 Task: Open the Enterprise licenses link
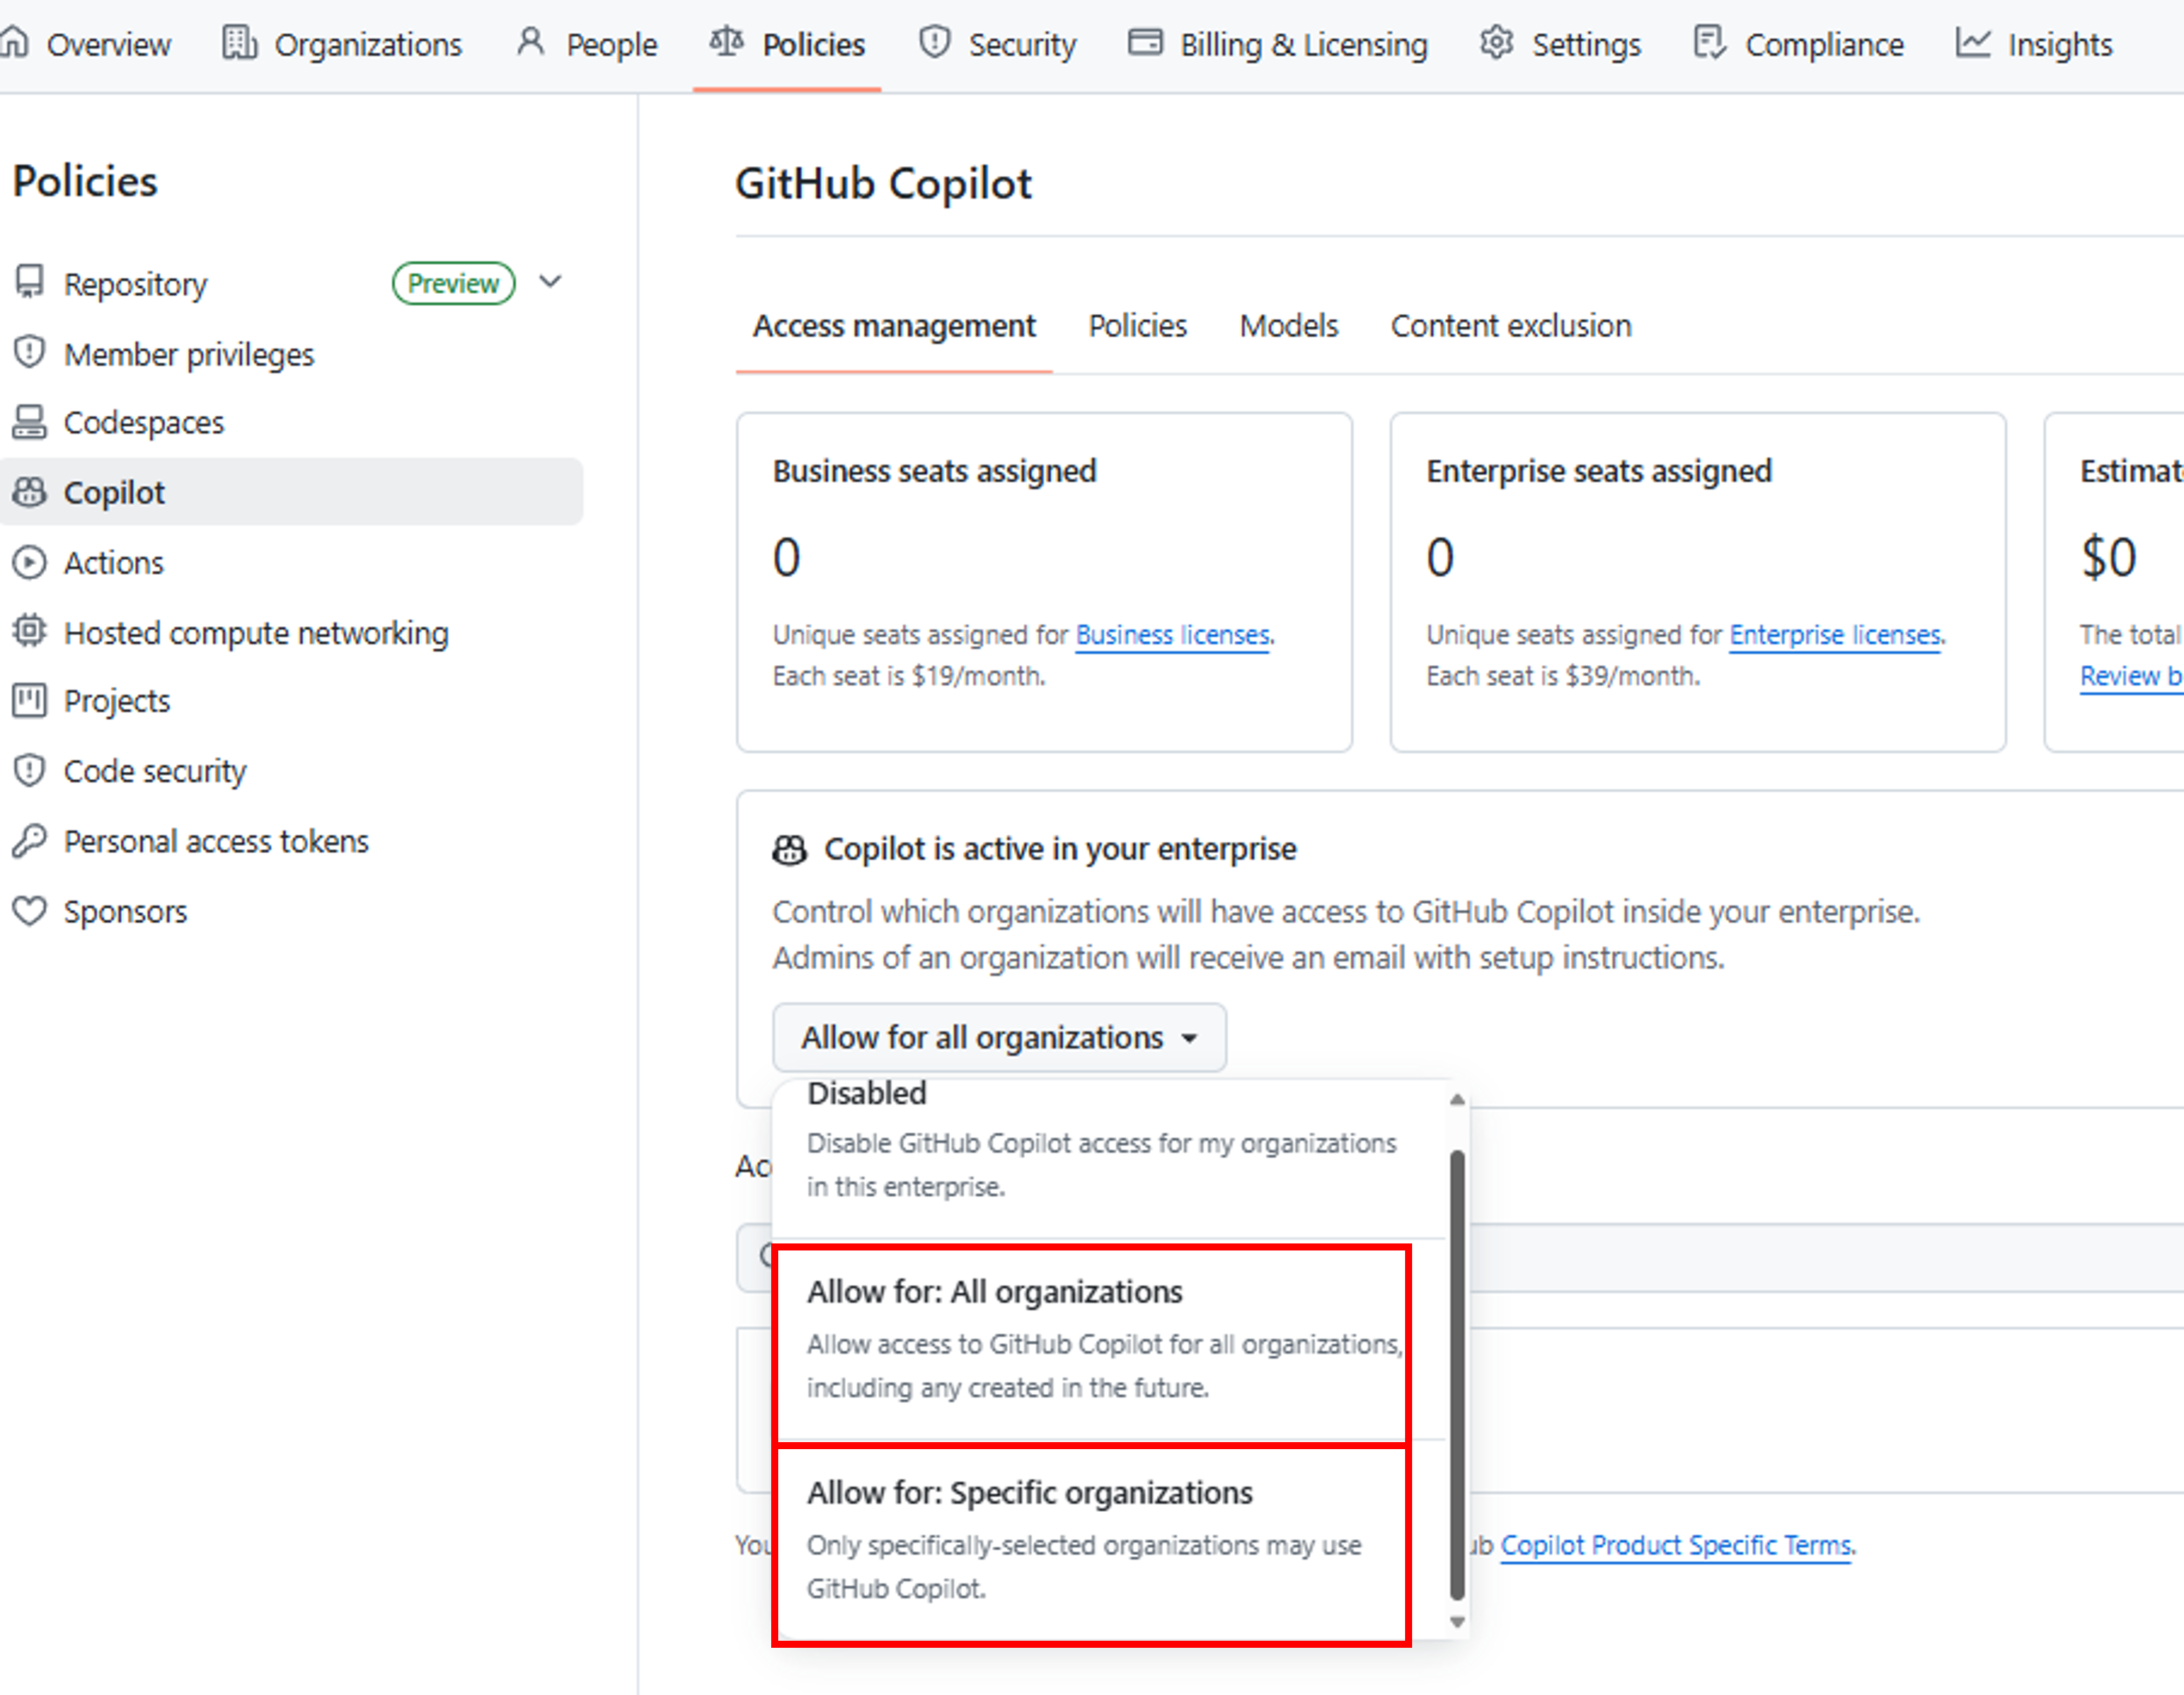pos(1836,635)
